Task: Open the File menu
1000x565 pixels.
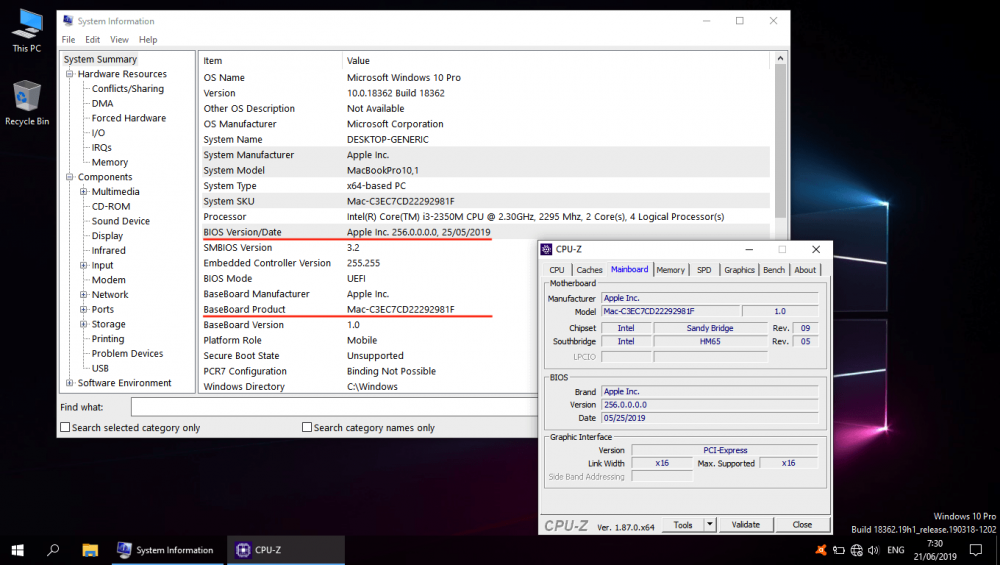Action: (68, 40)
